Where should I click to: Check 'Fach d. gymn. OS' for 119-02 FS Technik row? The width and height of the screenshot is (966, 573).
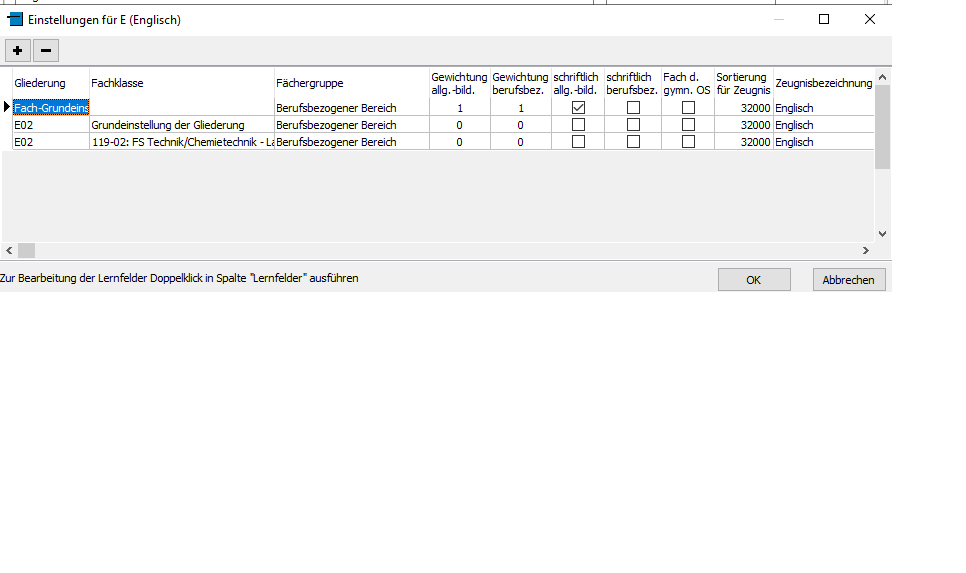(688, 142)
